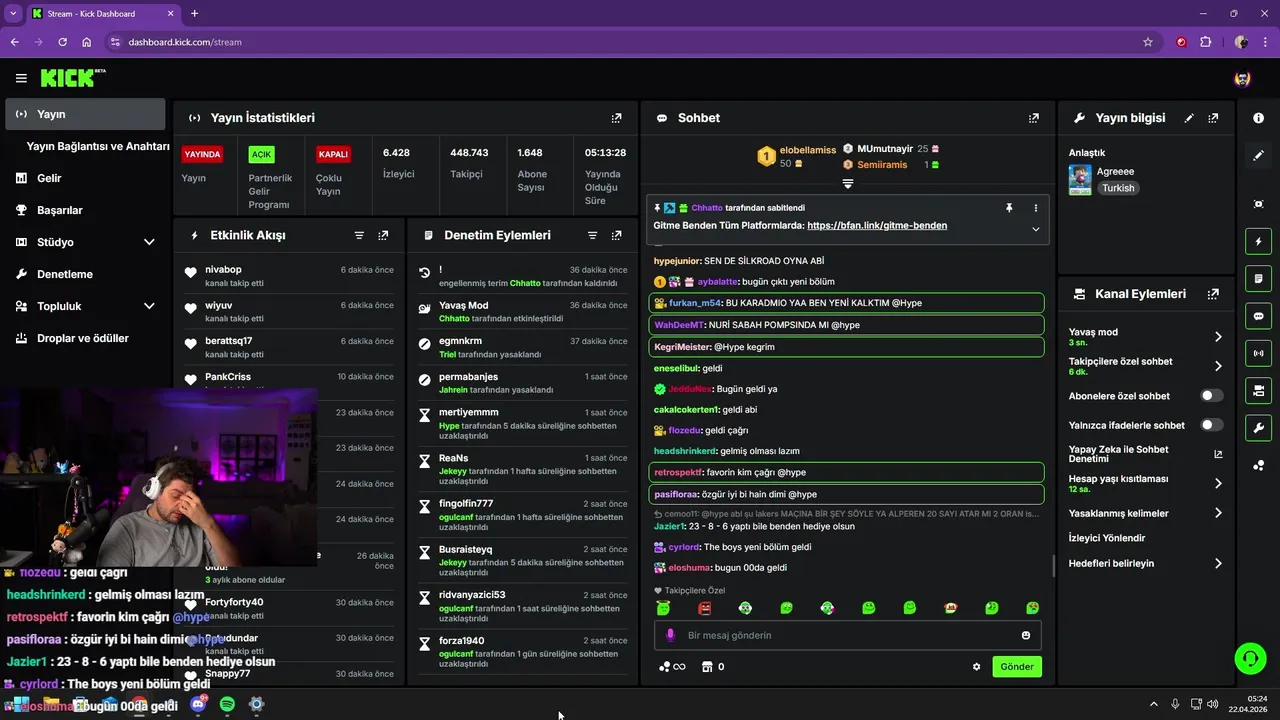Open Yasaklanmış kelimeler arrow
Screen dimensions: 1280x720
tap(1218, 513)
